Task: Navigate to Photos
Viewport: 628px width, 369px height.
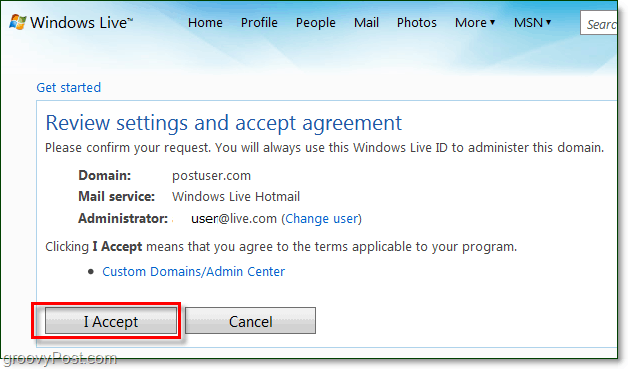Action: click(x=417, y=23)
